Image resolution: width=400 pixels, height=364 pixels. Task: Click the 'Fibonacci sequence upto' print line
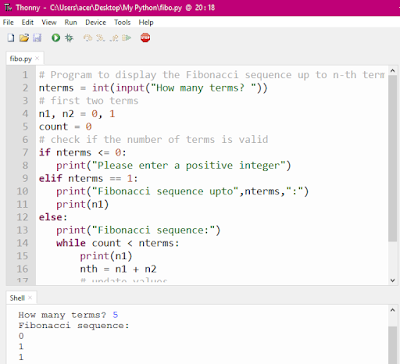pyautogui.click(x=182, y=191)
